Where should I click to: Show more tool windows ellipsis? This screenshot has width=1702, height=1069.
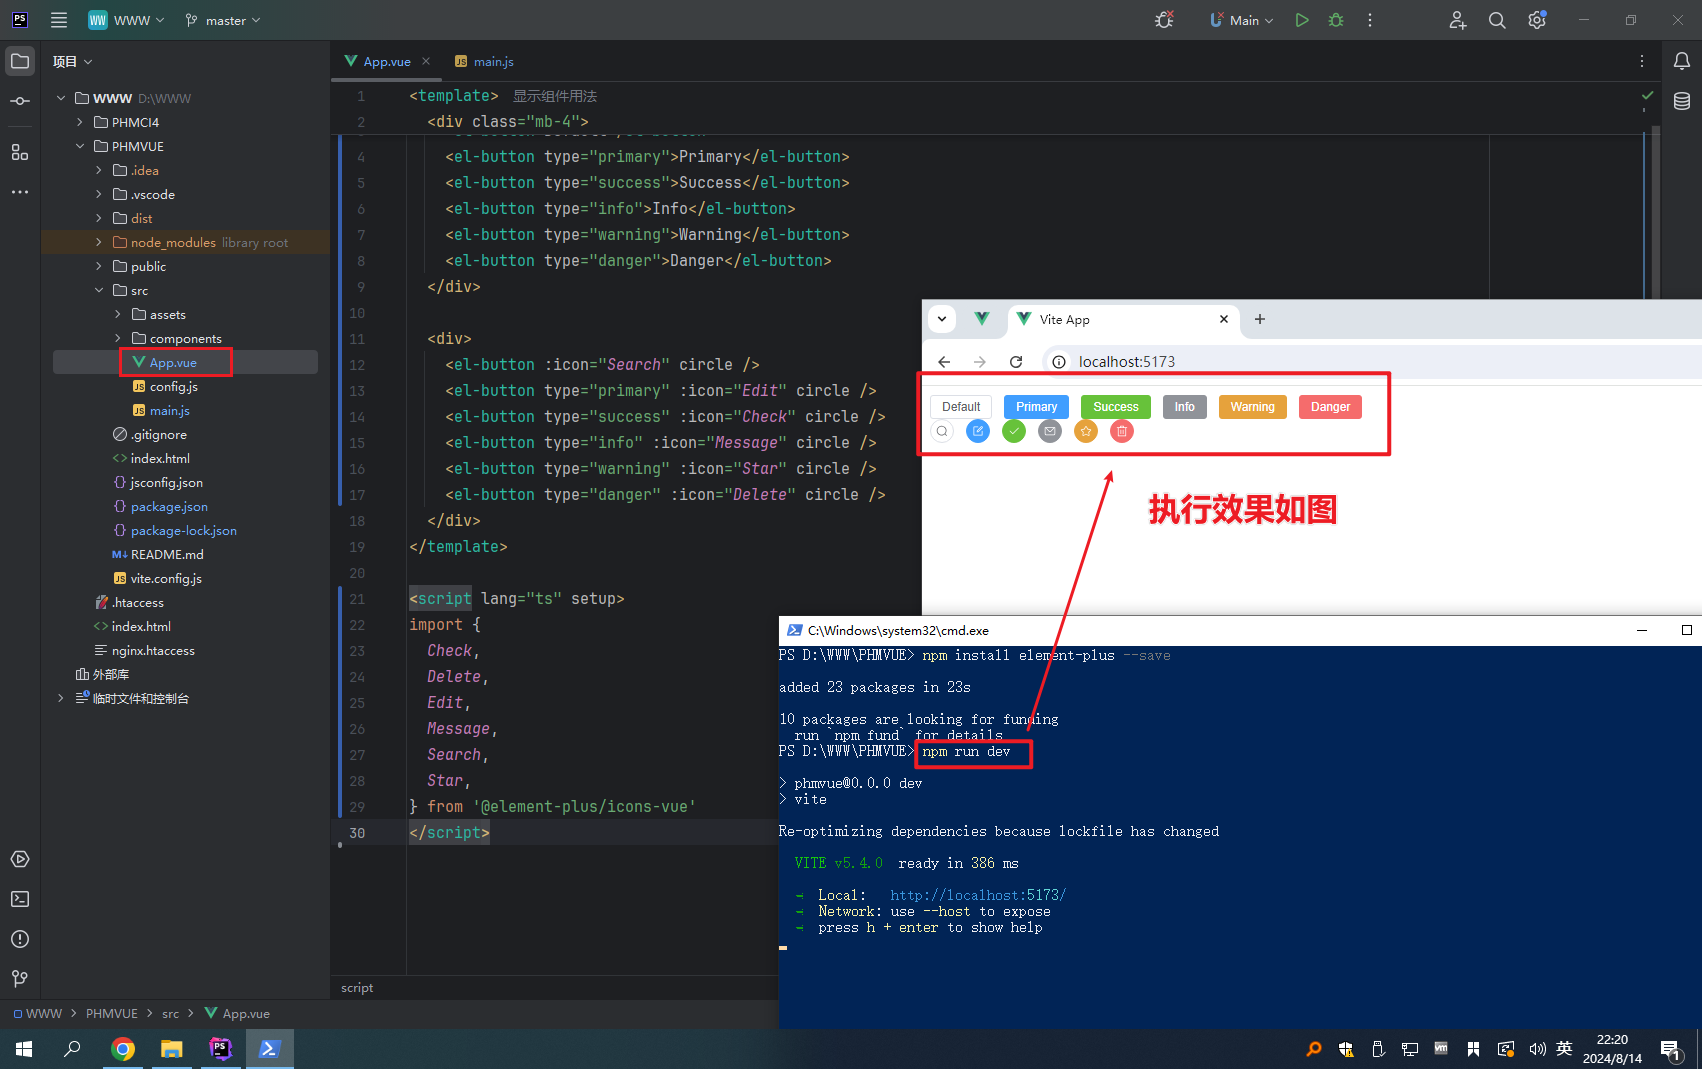[x=20, y=192]
